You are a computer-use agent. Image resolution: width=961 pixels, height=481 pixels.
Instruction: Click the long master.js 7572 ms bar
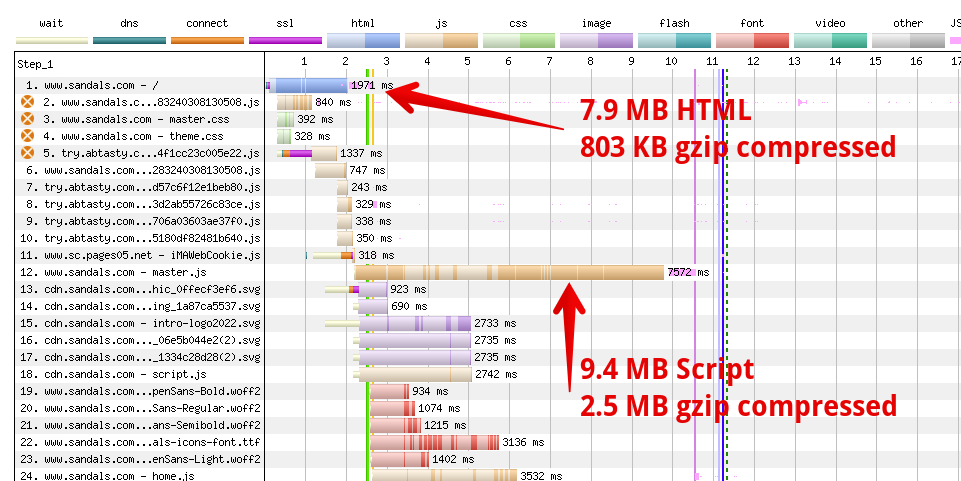[509, 272]
